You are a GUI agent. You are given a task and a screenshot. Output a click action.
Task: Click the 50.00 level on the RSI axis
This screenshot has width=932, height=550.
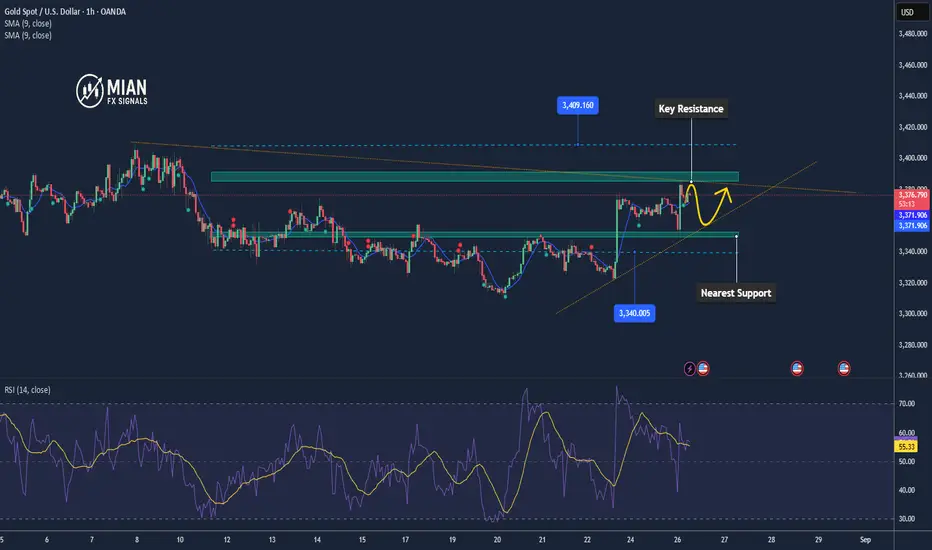[906, 461]
